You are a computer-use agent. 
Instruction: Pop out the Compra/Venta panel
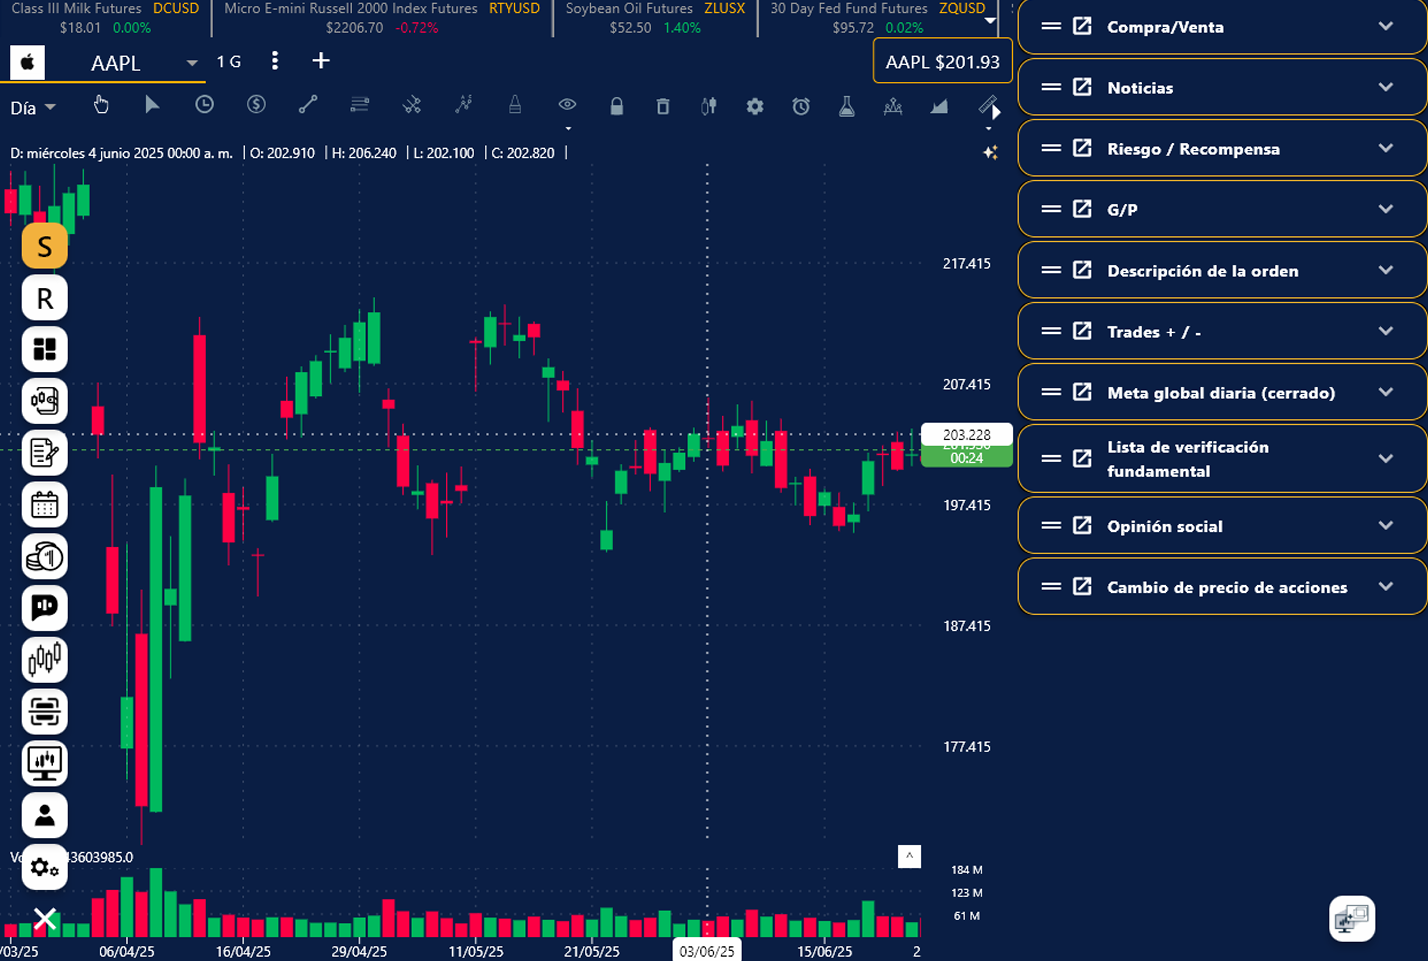(1082, 27)
